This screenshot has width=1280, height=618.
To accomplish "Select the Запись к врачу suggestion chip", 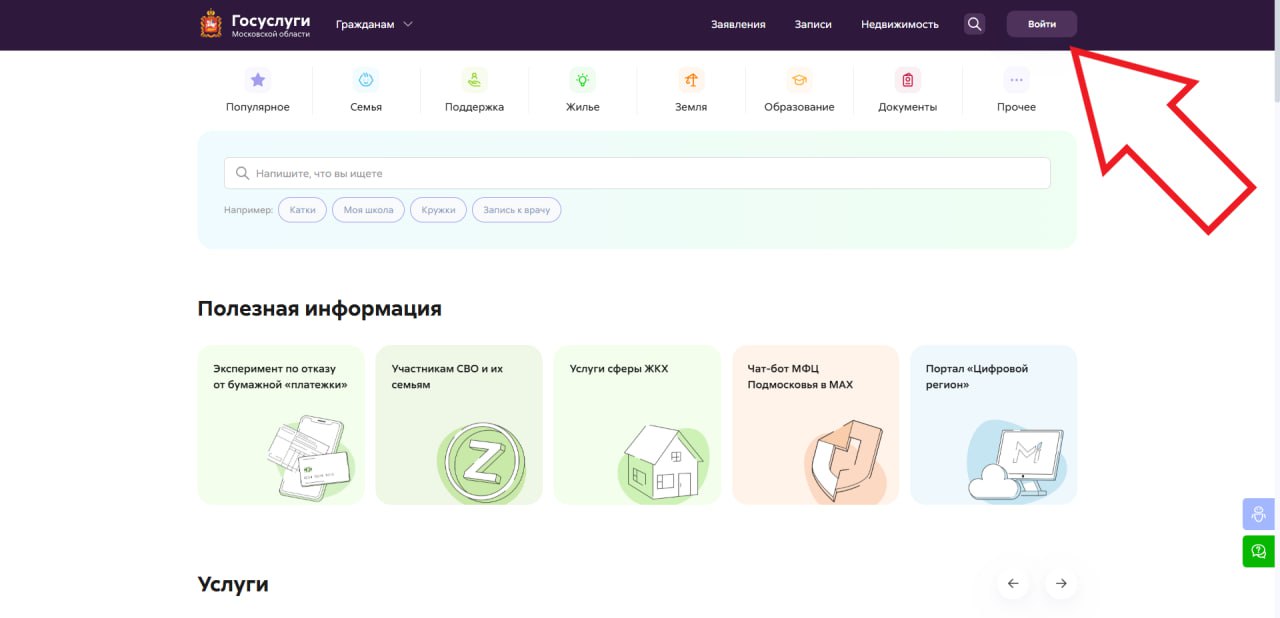I will (516, 210).
